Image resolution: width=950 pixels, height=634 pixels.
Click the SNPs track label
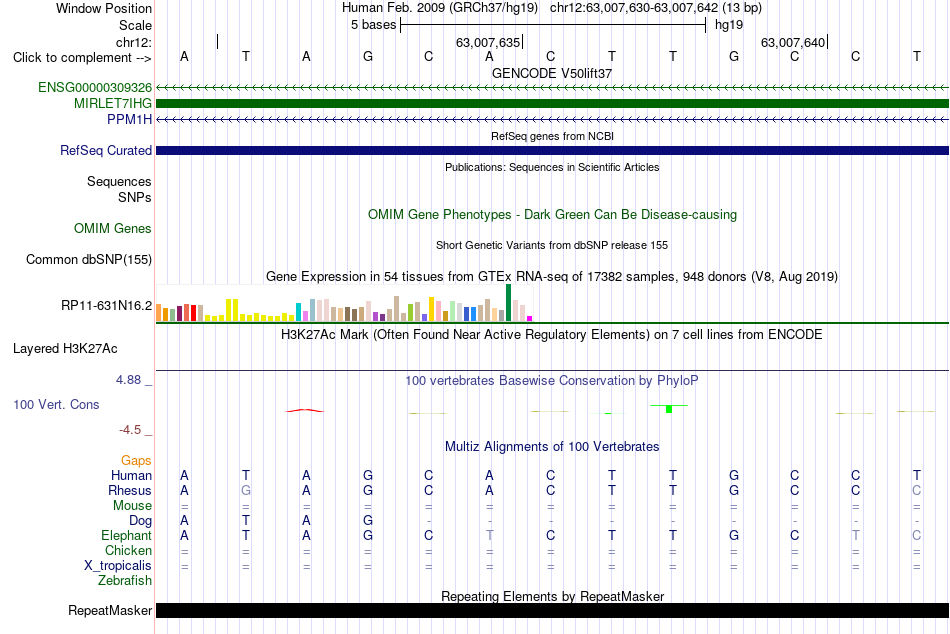(135, 197)
